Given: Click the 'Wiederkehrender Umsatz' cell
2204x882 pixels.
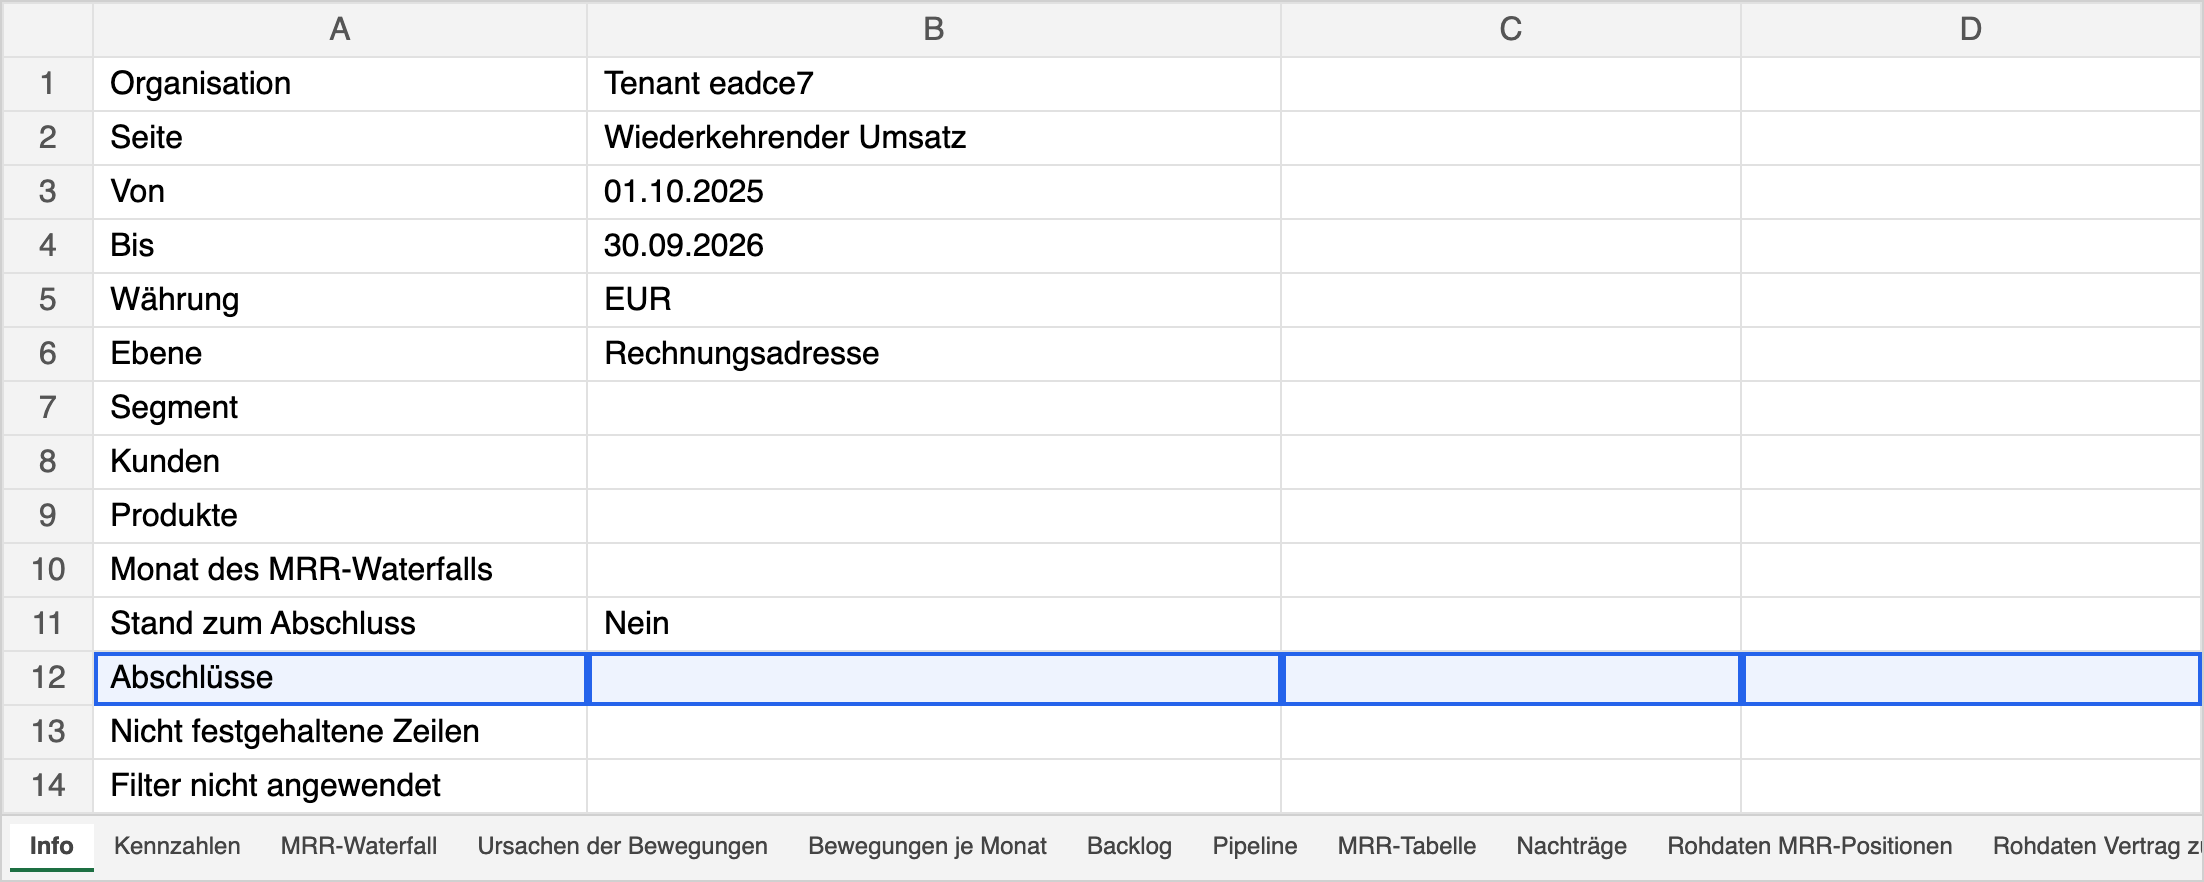Looking at the screenshot, I should 934,137.
